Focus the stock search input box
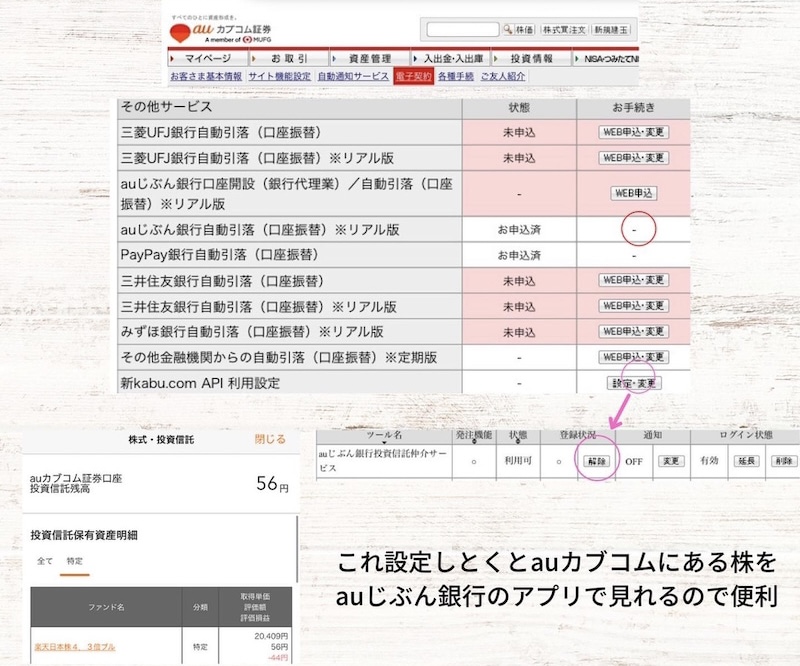Viewport: 800px width, 666px height. [x=462, y=30]
